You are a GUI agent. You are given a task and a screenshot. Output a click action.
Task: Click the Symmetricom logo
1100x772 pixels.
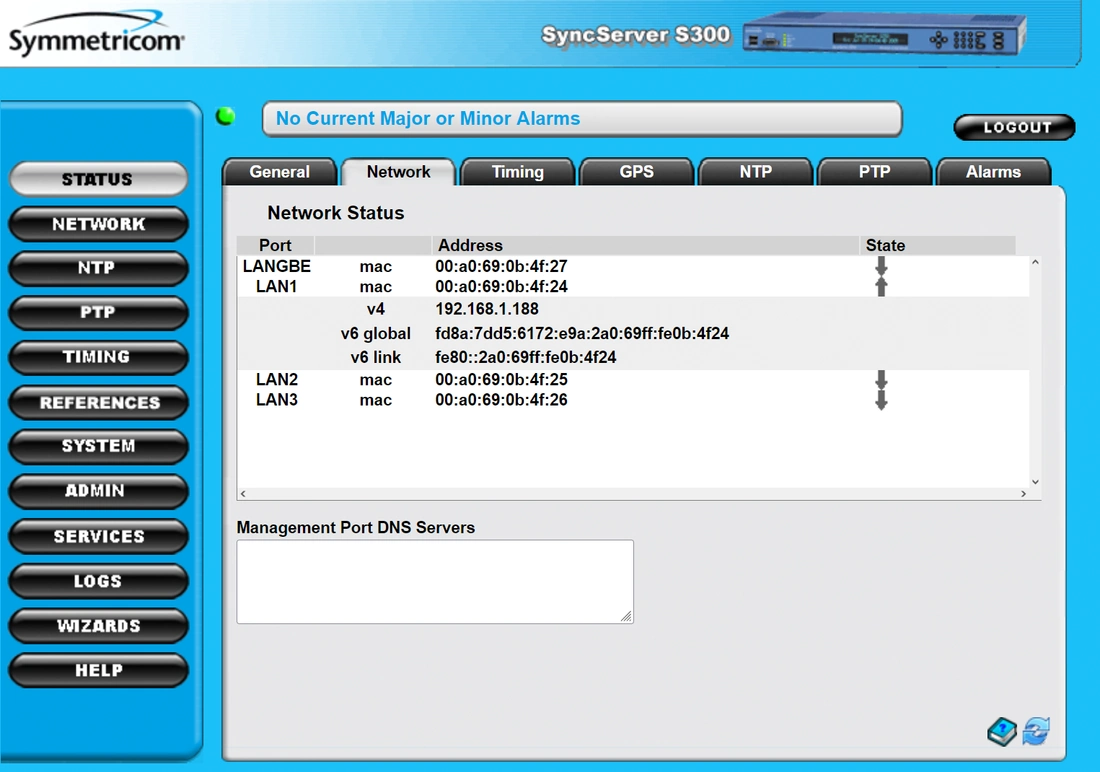[x=96, y=34]
